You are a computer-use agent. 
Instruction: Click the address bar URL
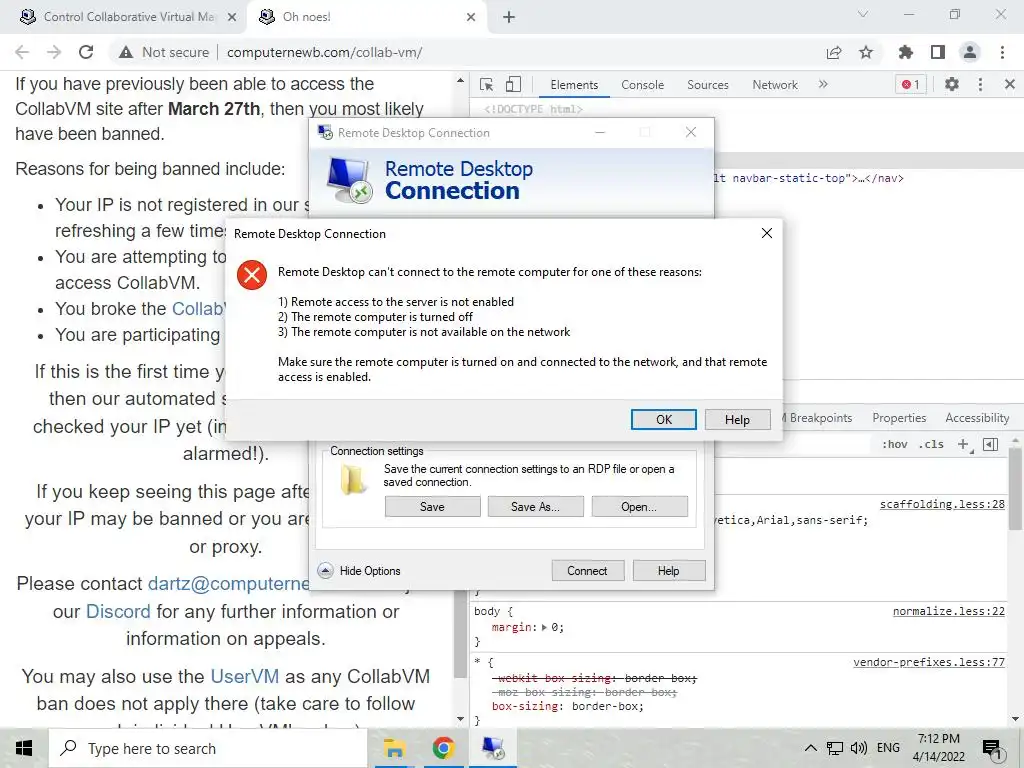click(x=325, y=52)
